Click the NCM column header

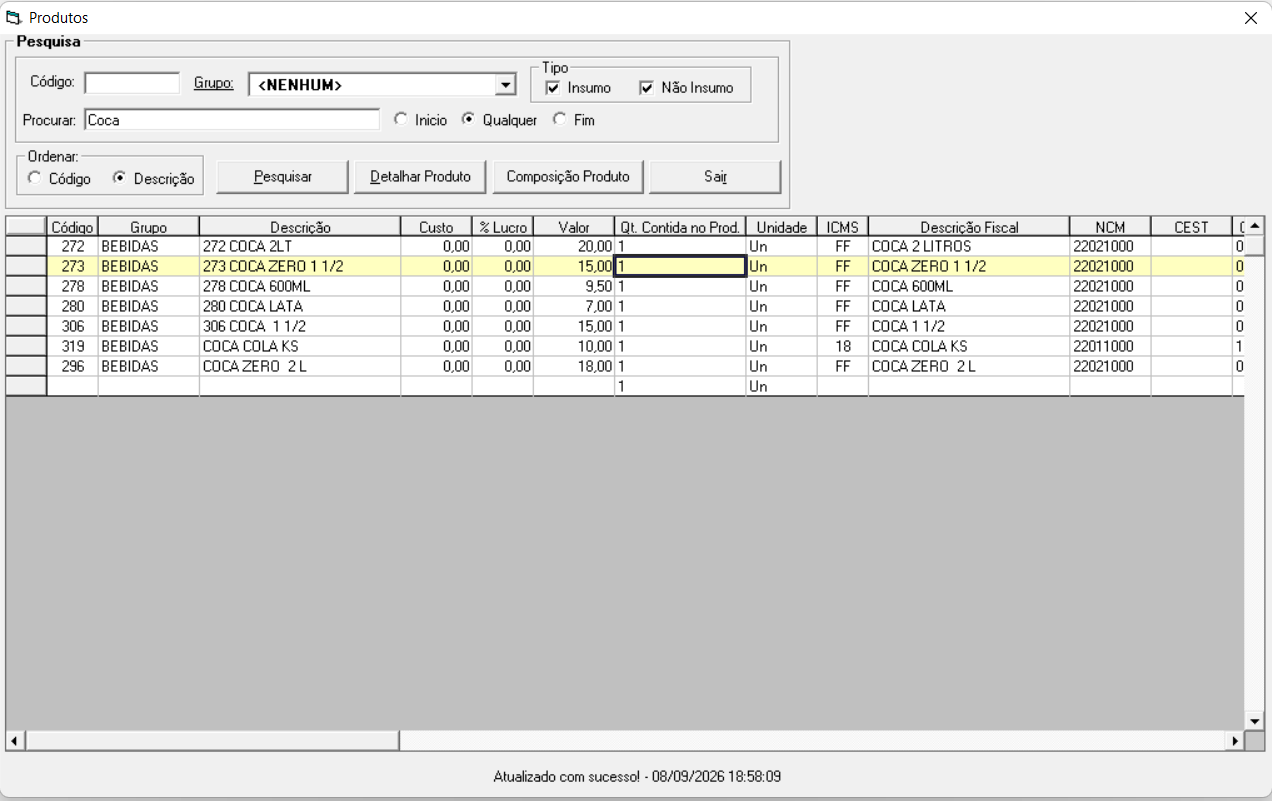point(1110,227)
